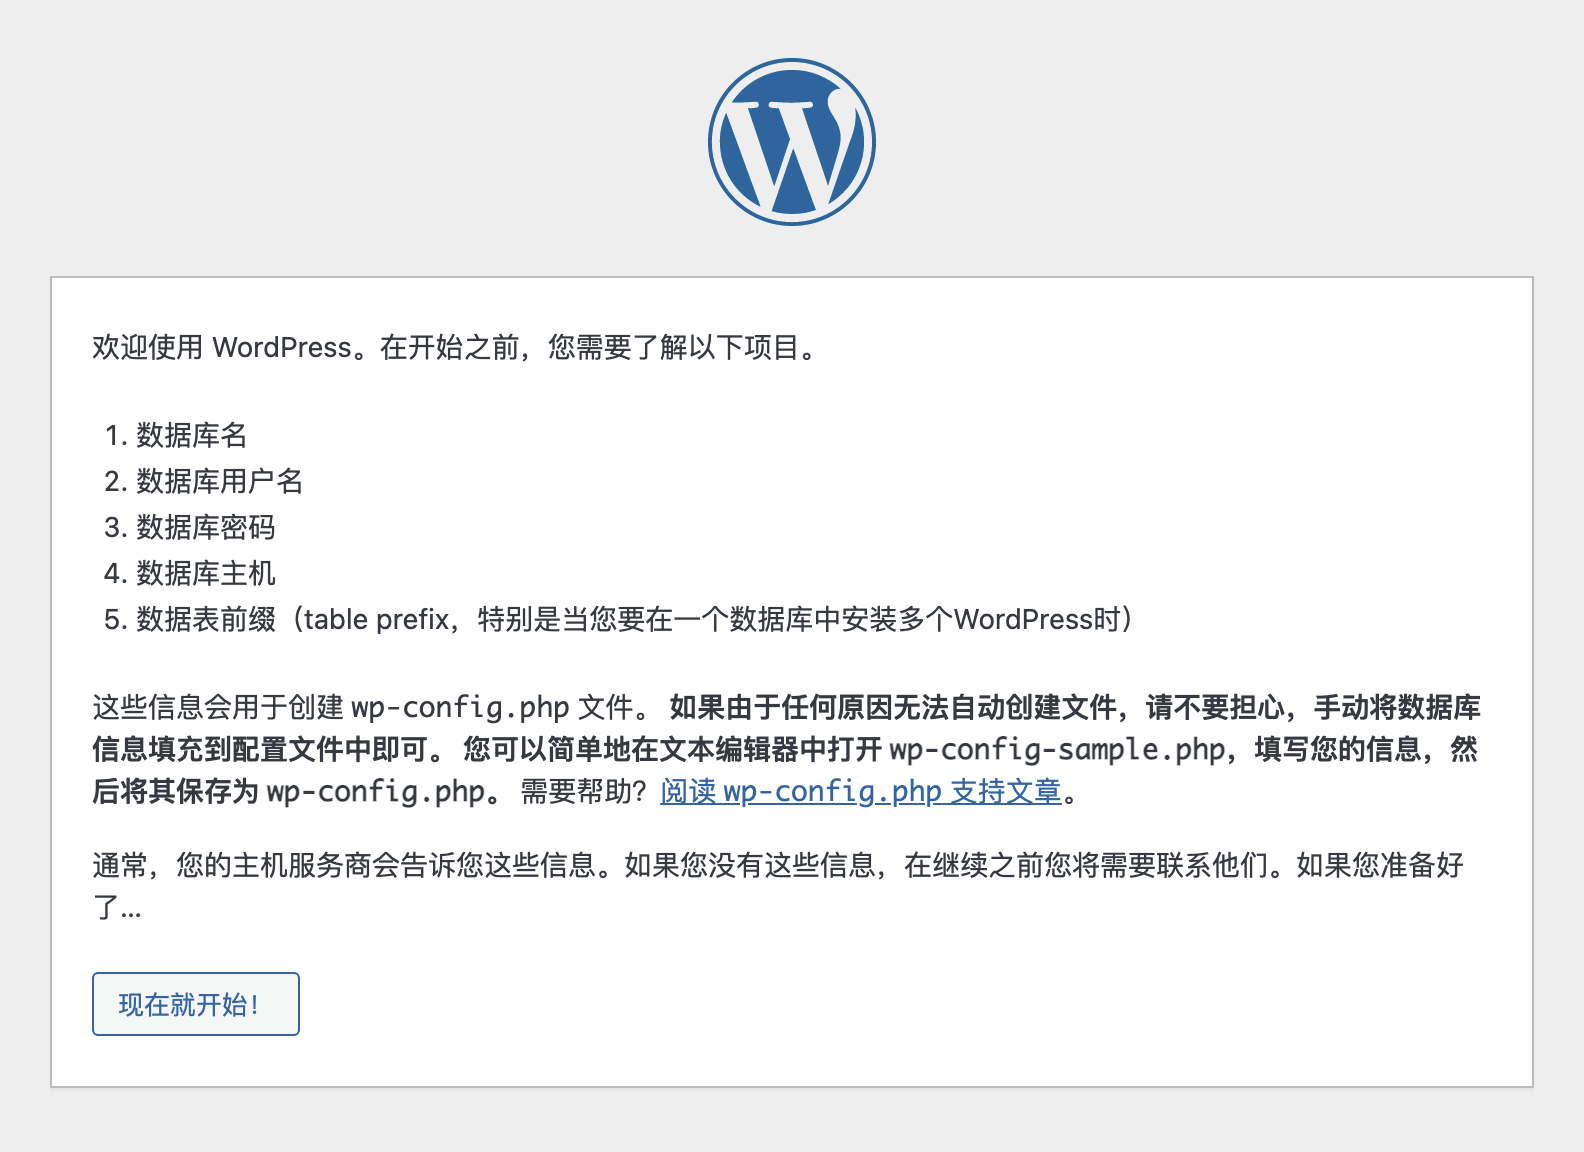Click the 需要帮助? text
The height and width of the screenshot is (1152, 1584).
(x=584, y=791)
